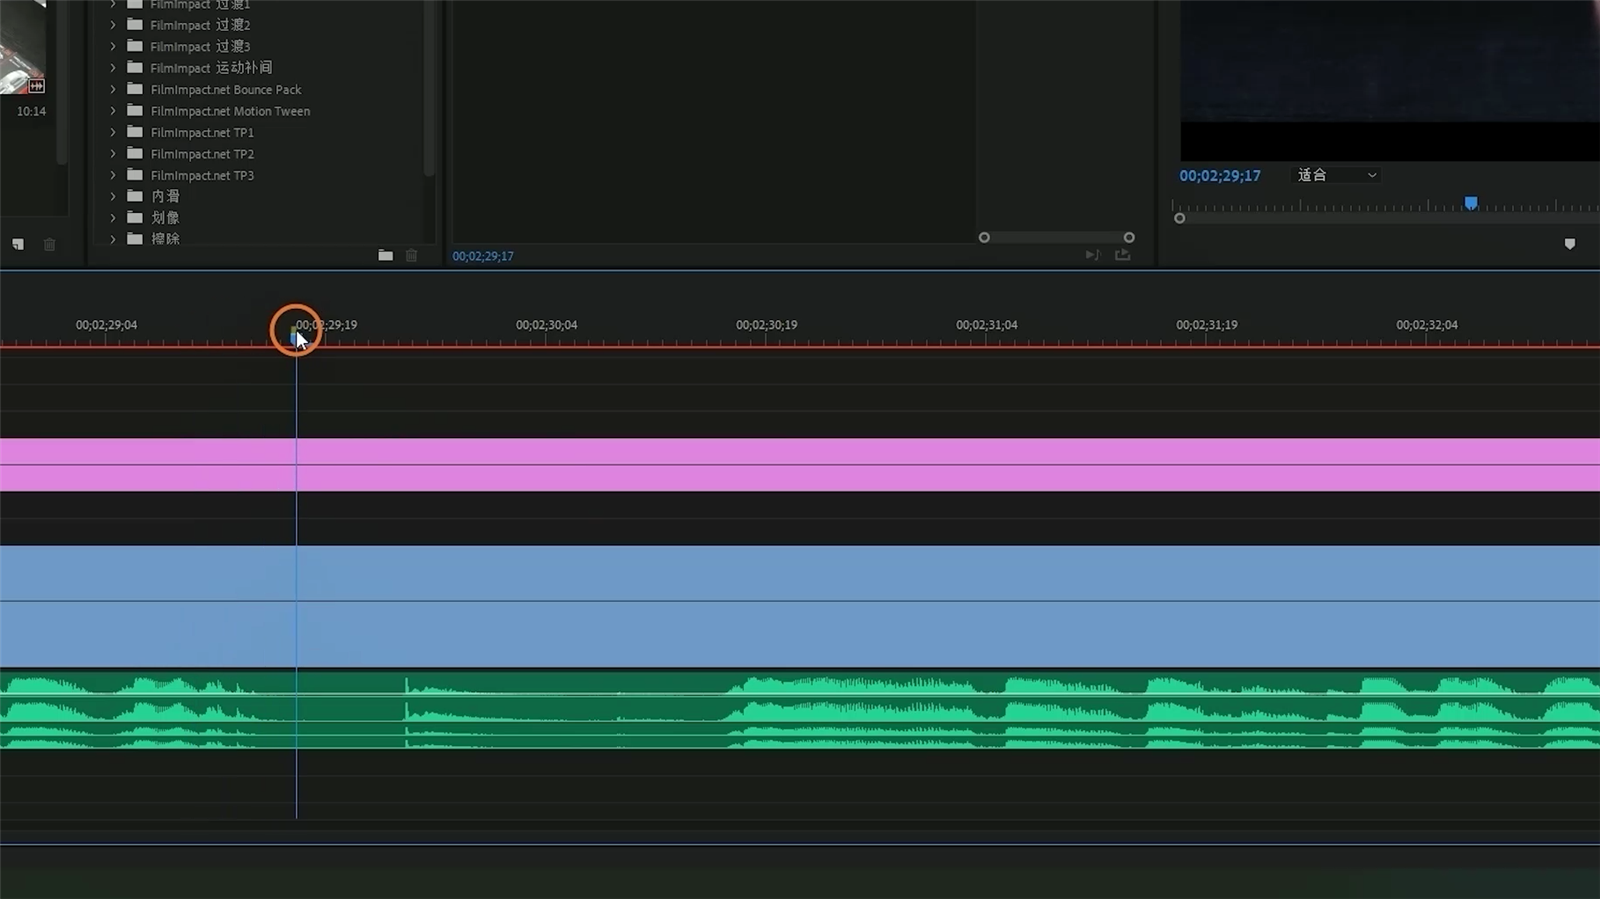This screenshot has width=1600, height=899.
Task: Click the Project panel vertical scrollbar
Action: point(62,80)
